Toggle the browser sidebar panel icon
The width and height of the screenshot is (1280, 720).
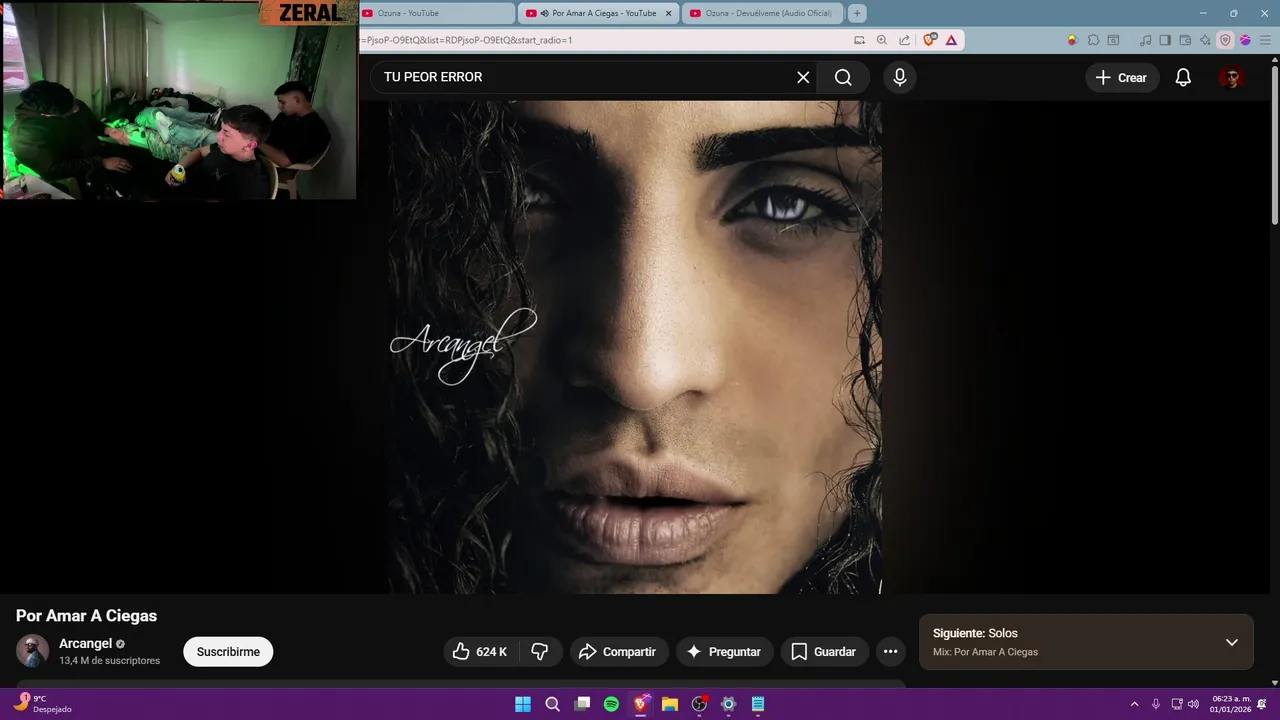[1165, 40]
